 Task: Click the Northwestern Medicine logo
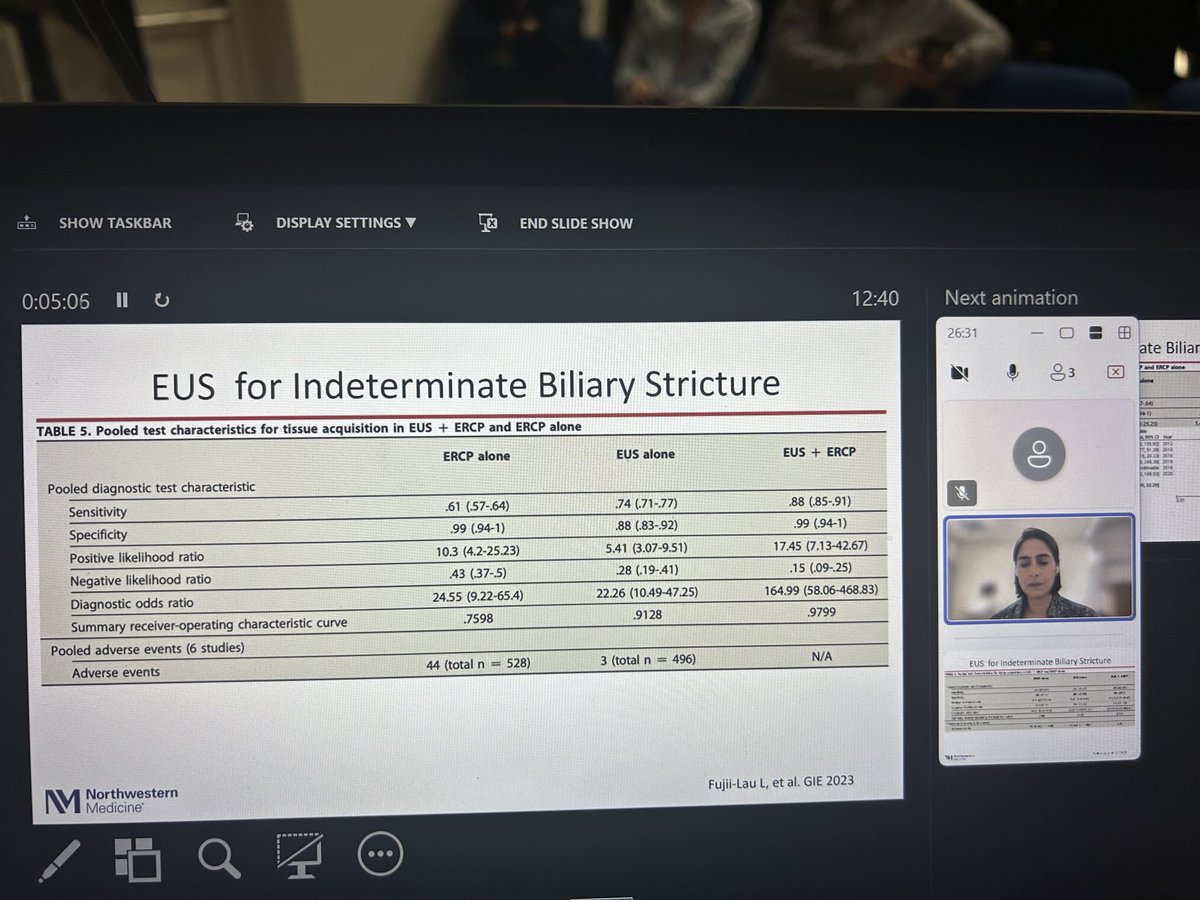(x=111, y=798)
